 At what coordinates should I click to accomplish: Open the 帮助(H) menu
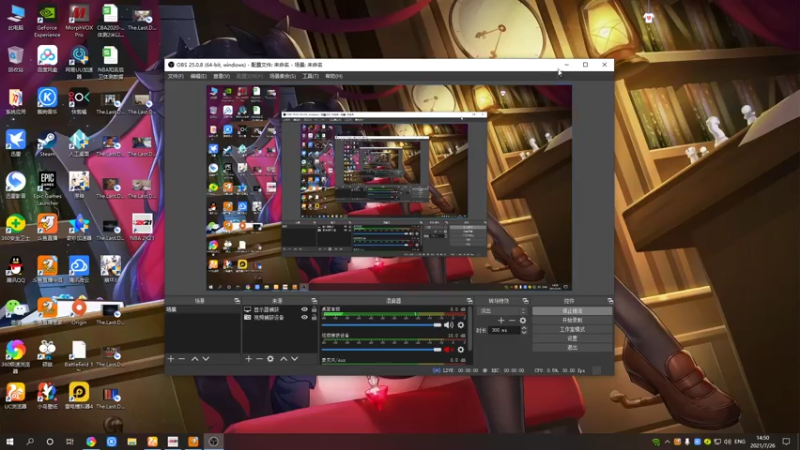pos(334,76)
